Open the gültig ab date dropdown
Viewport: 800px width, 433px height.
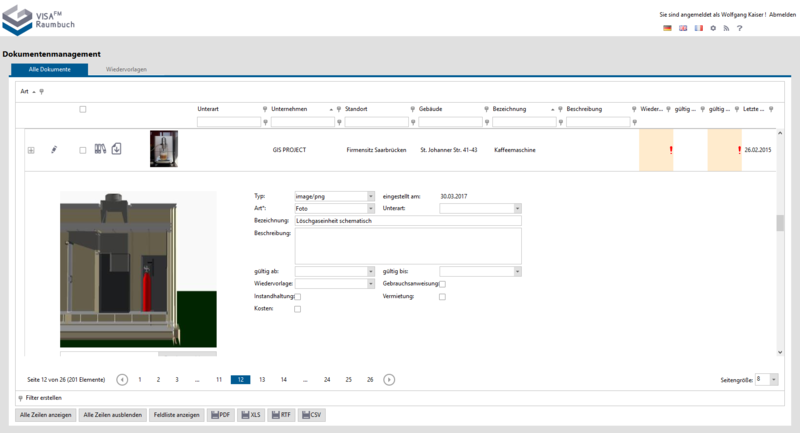(371, 272)
